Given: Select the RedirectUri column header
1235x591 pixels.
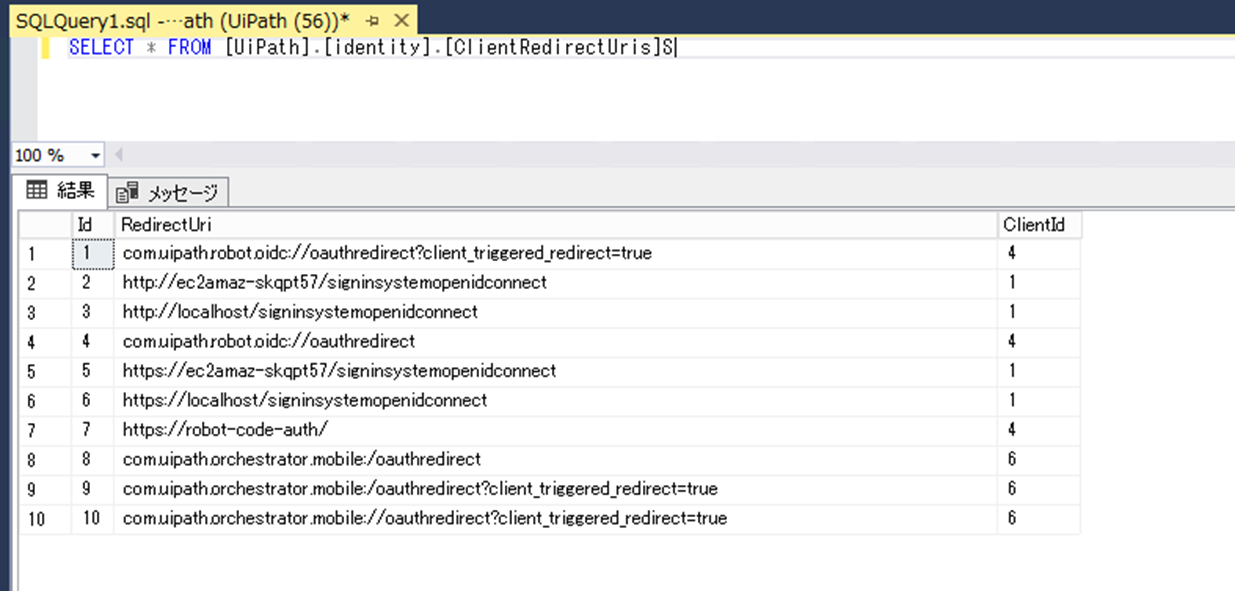Looking at the screenshot, I should click(x=300, y=224).
